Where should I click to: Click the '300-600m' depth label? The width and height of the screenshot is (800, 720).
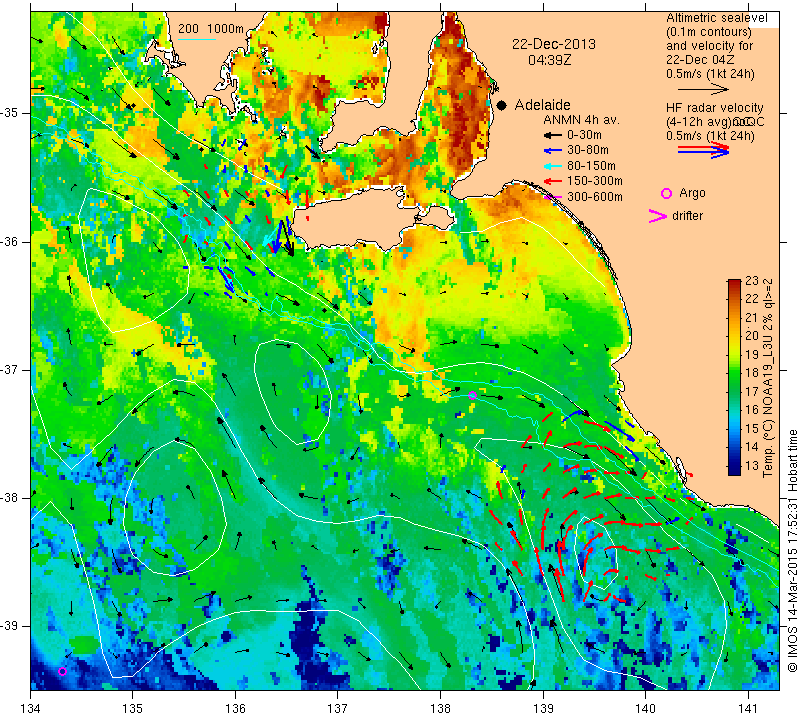594,196
